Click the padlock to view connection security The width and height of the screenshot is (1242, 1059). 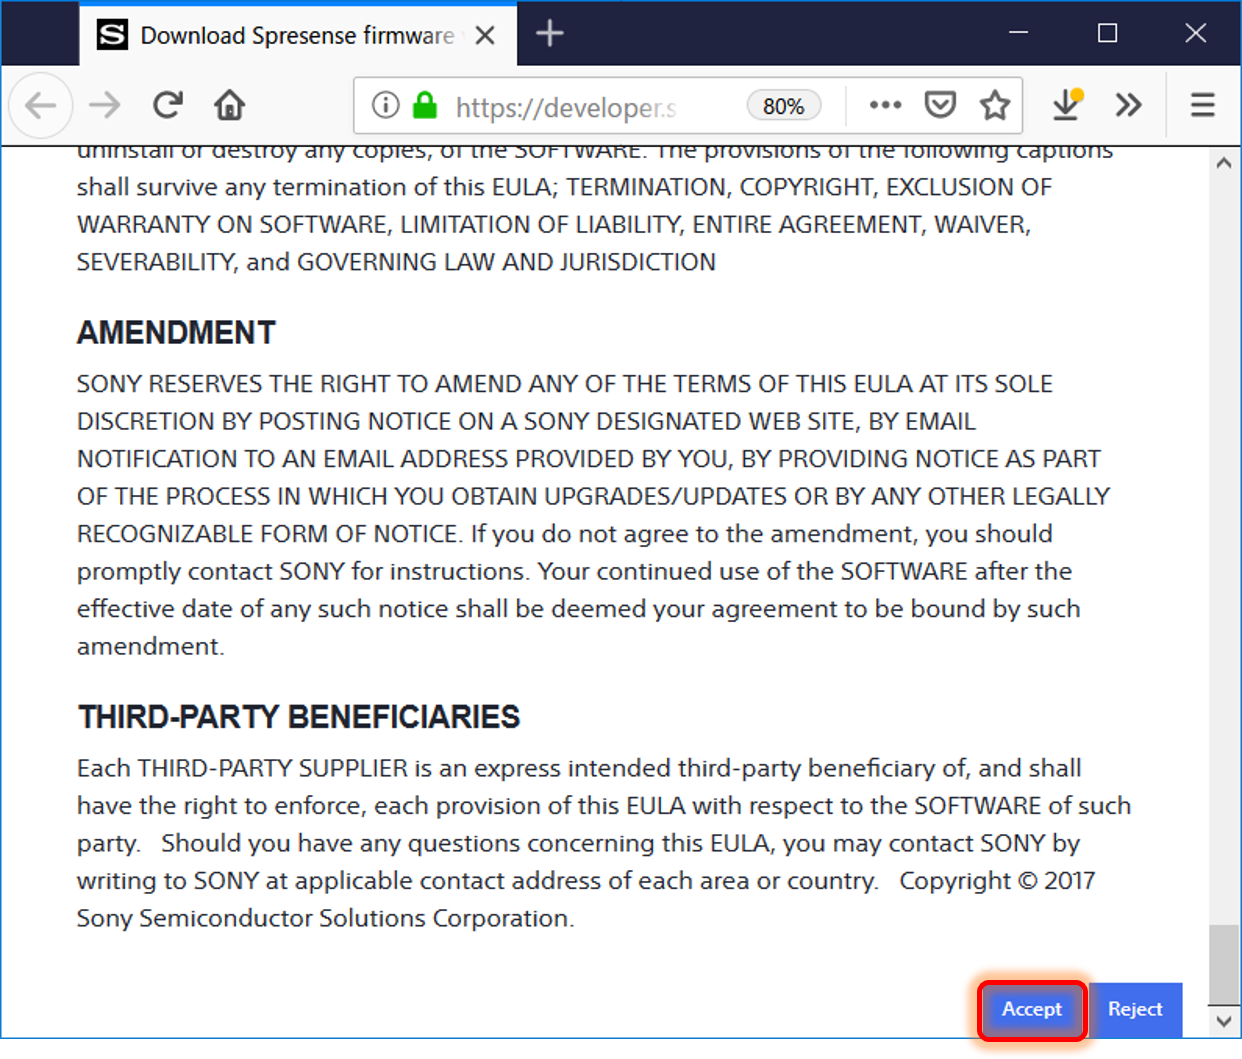pos(425,105)
